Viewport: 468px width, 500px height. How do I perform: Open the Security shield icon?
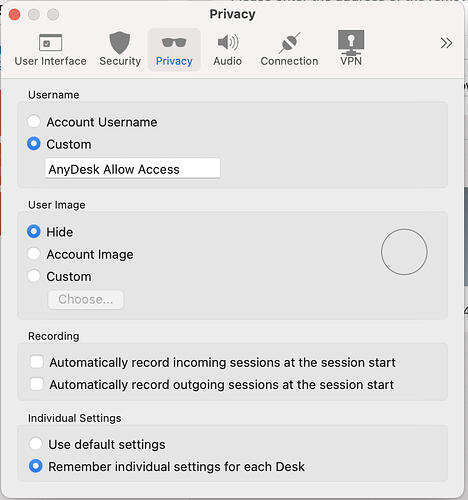[x=120, y=43]
